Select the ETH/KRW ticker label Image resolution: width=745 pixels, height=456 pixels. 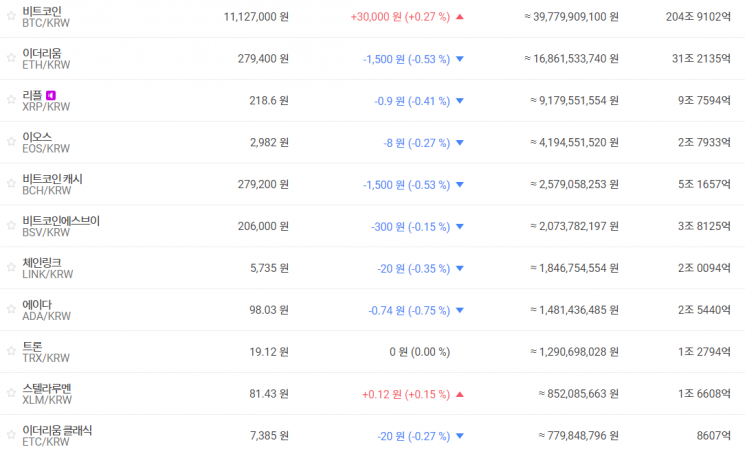pos(46,65)
